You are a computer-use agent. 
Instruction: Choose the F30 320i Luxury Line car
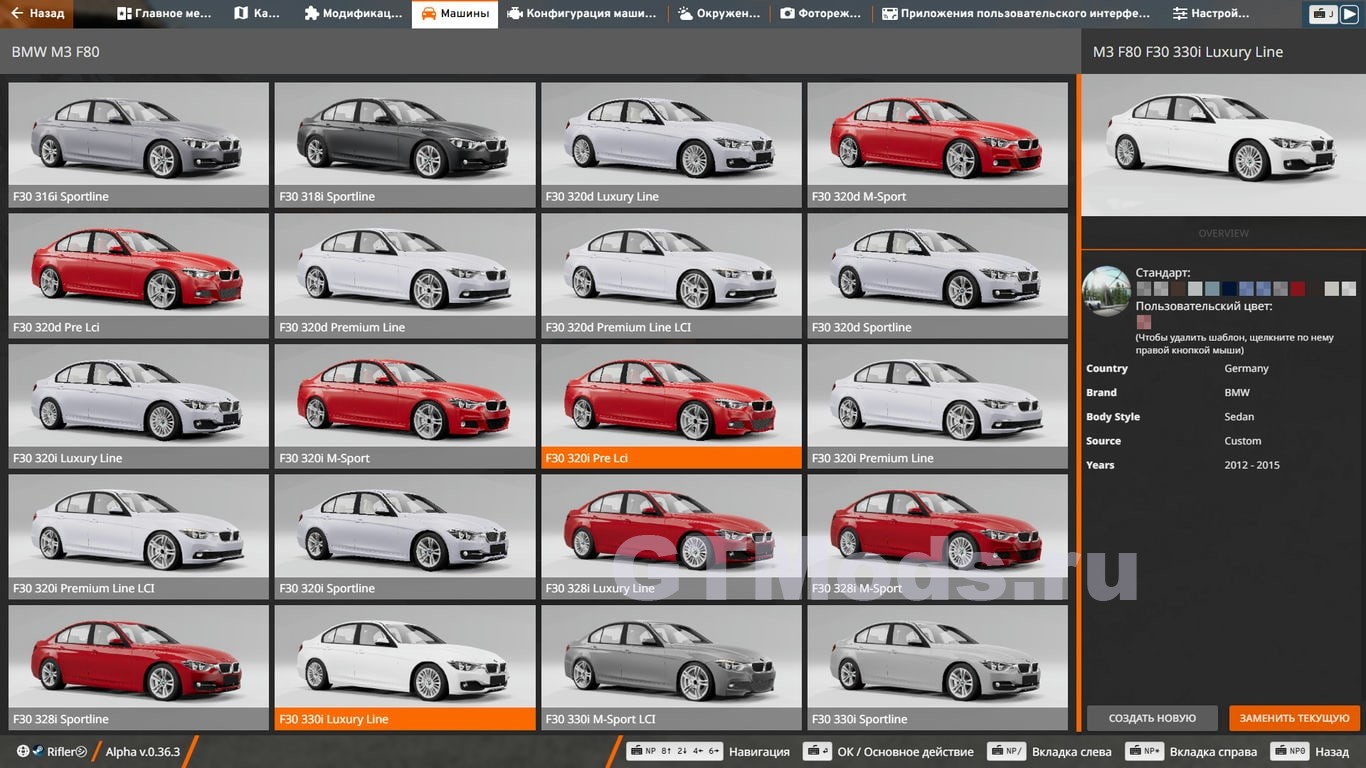(x=138, y=406)
